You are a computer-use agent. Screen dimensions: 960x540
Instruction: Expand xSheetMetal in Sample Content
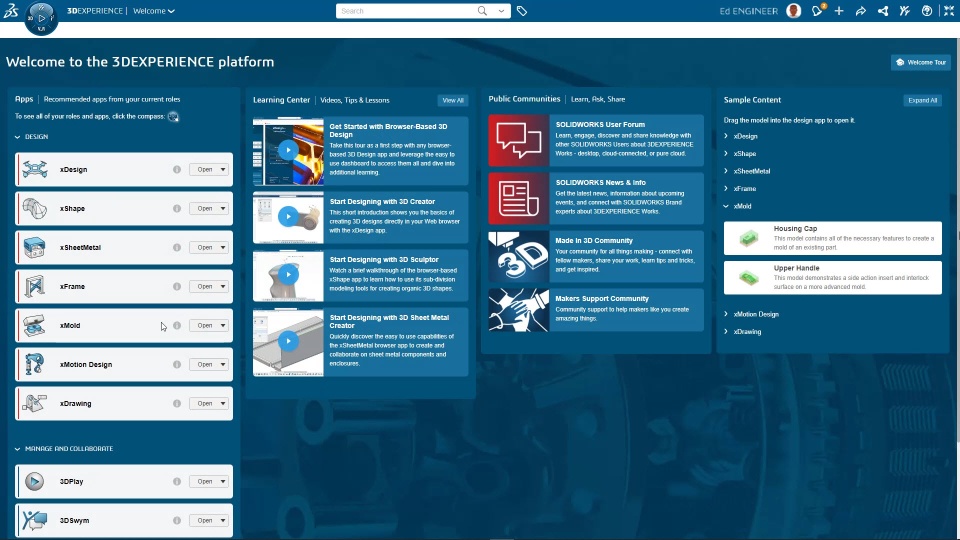pos(726,171)
